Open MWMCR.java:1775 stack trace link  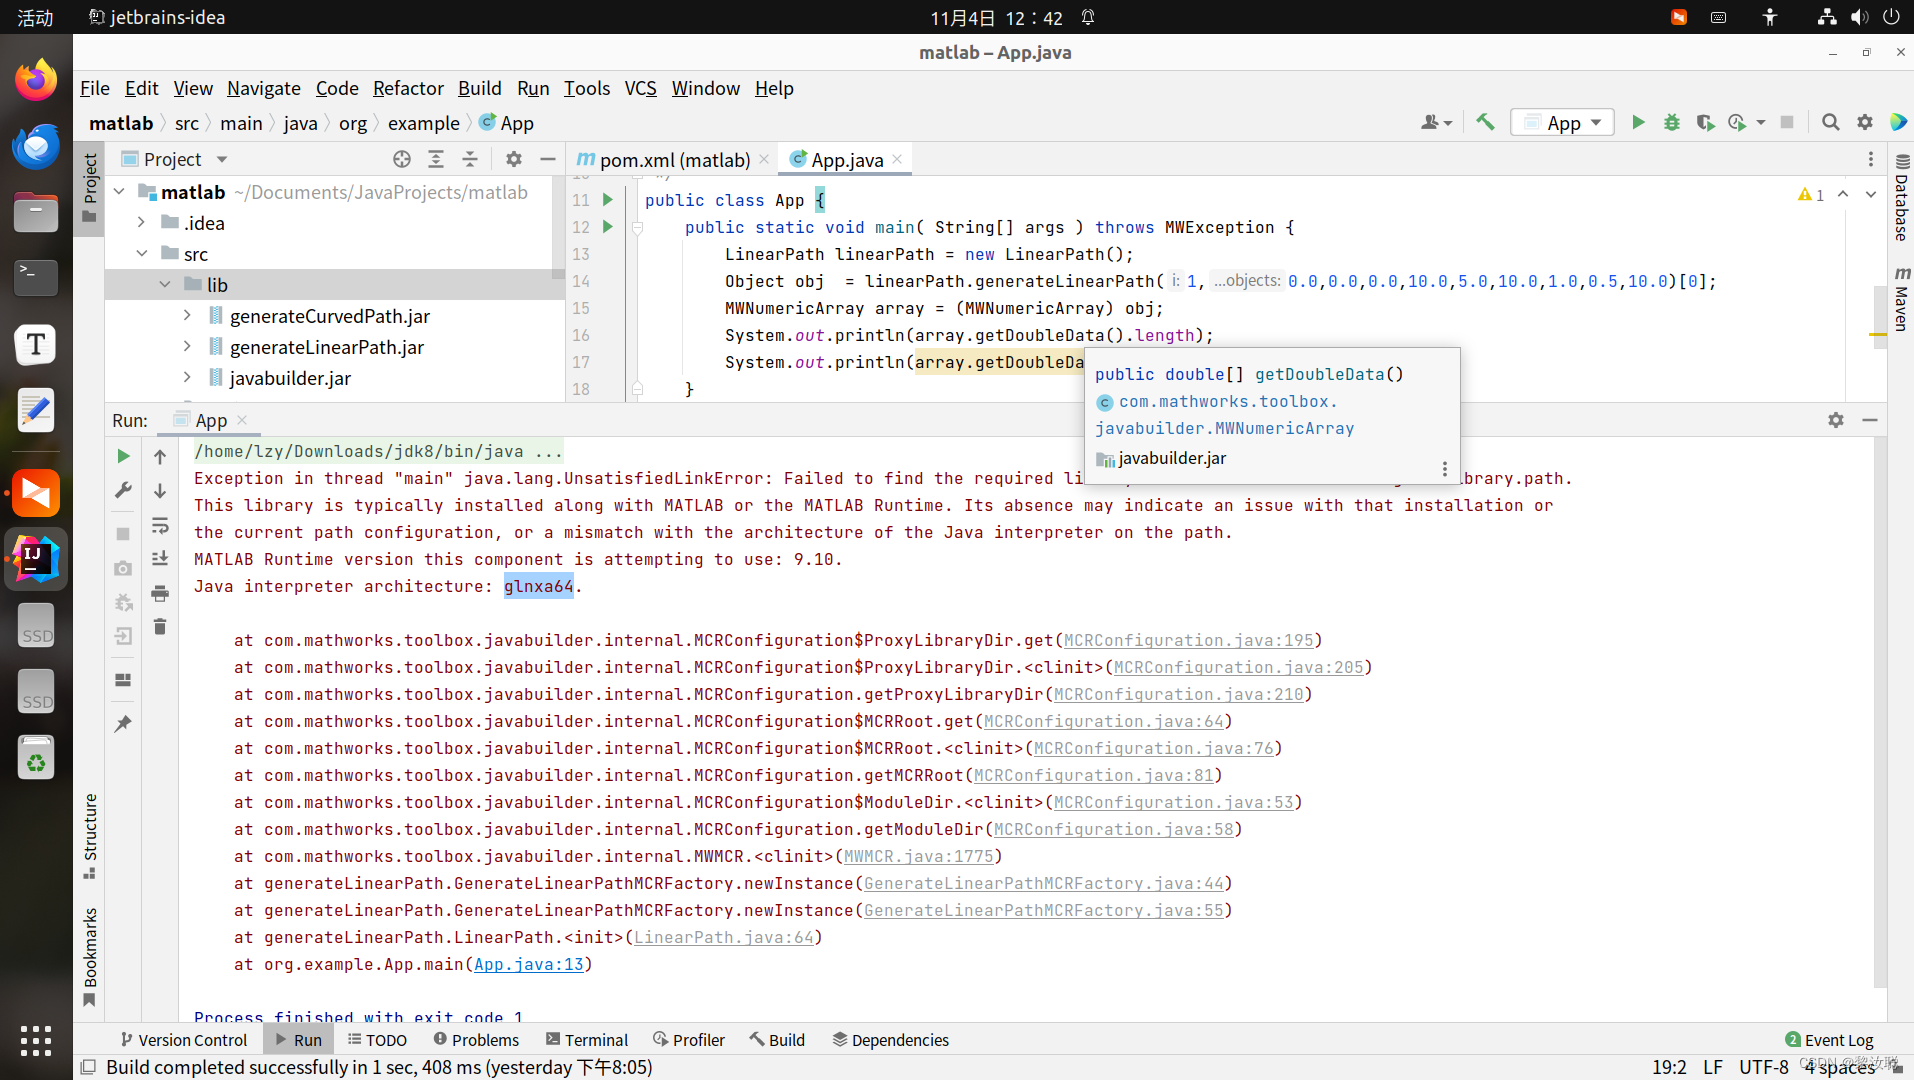(918, 856)
